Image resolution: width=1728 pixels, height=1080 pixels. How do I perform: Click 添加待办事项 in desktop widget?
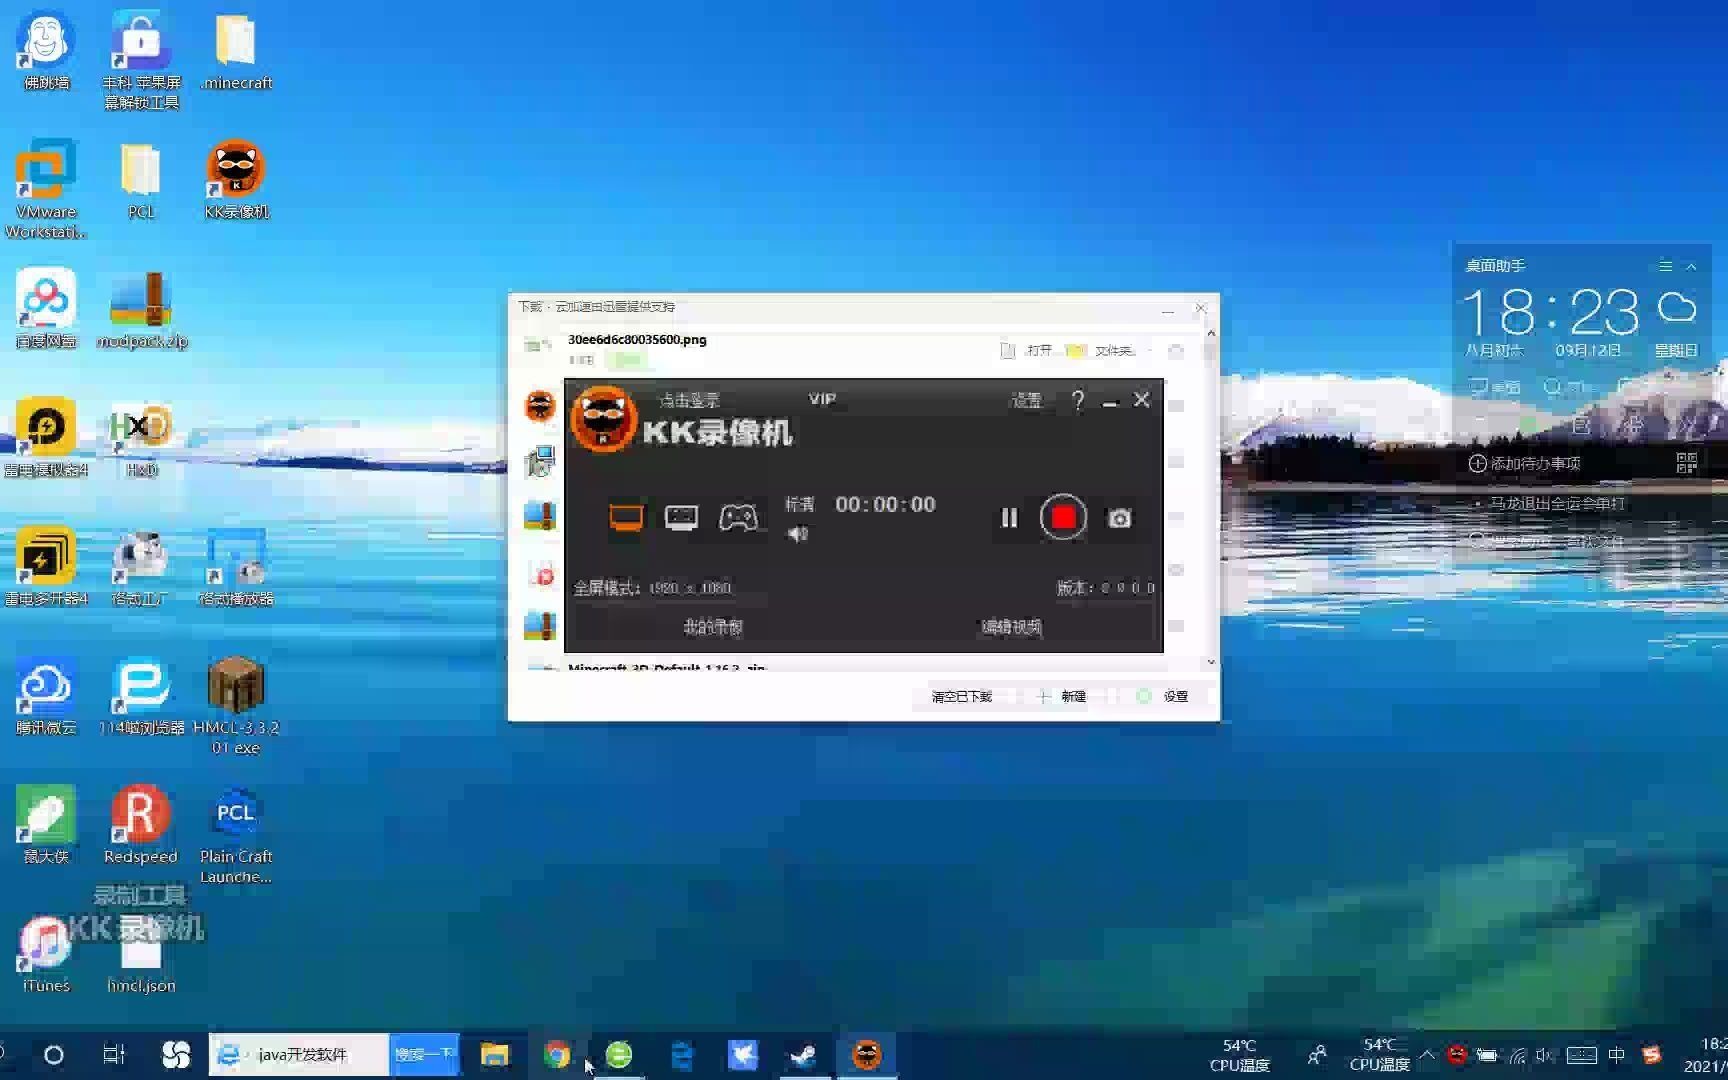(x=1524, y=463)
